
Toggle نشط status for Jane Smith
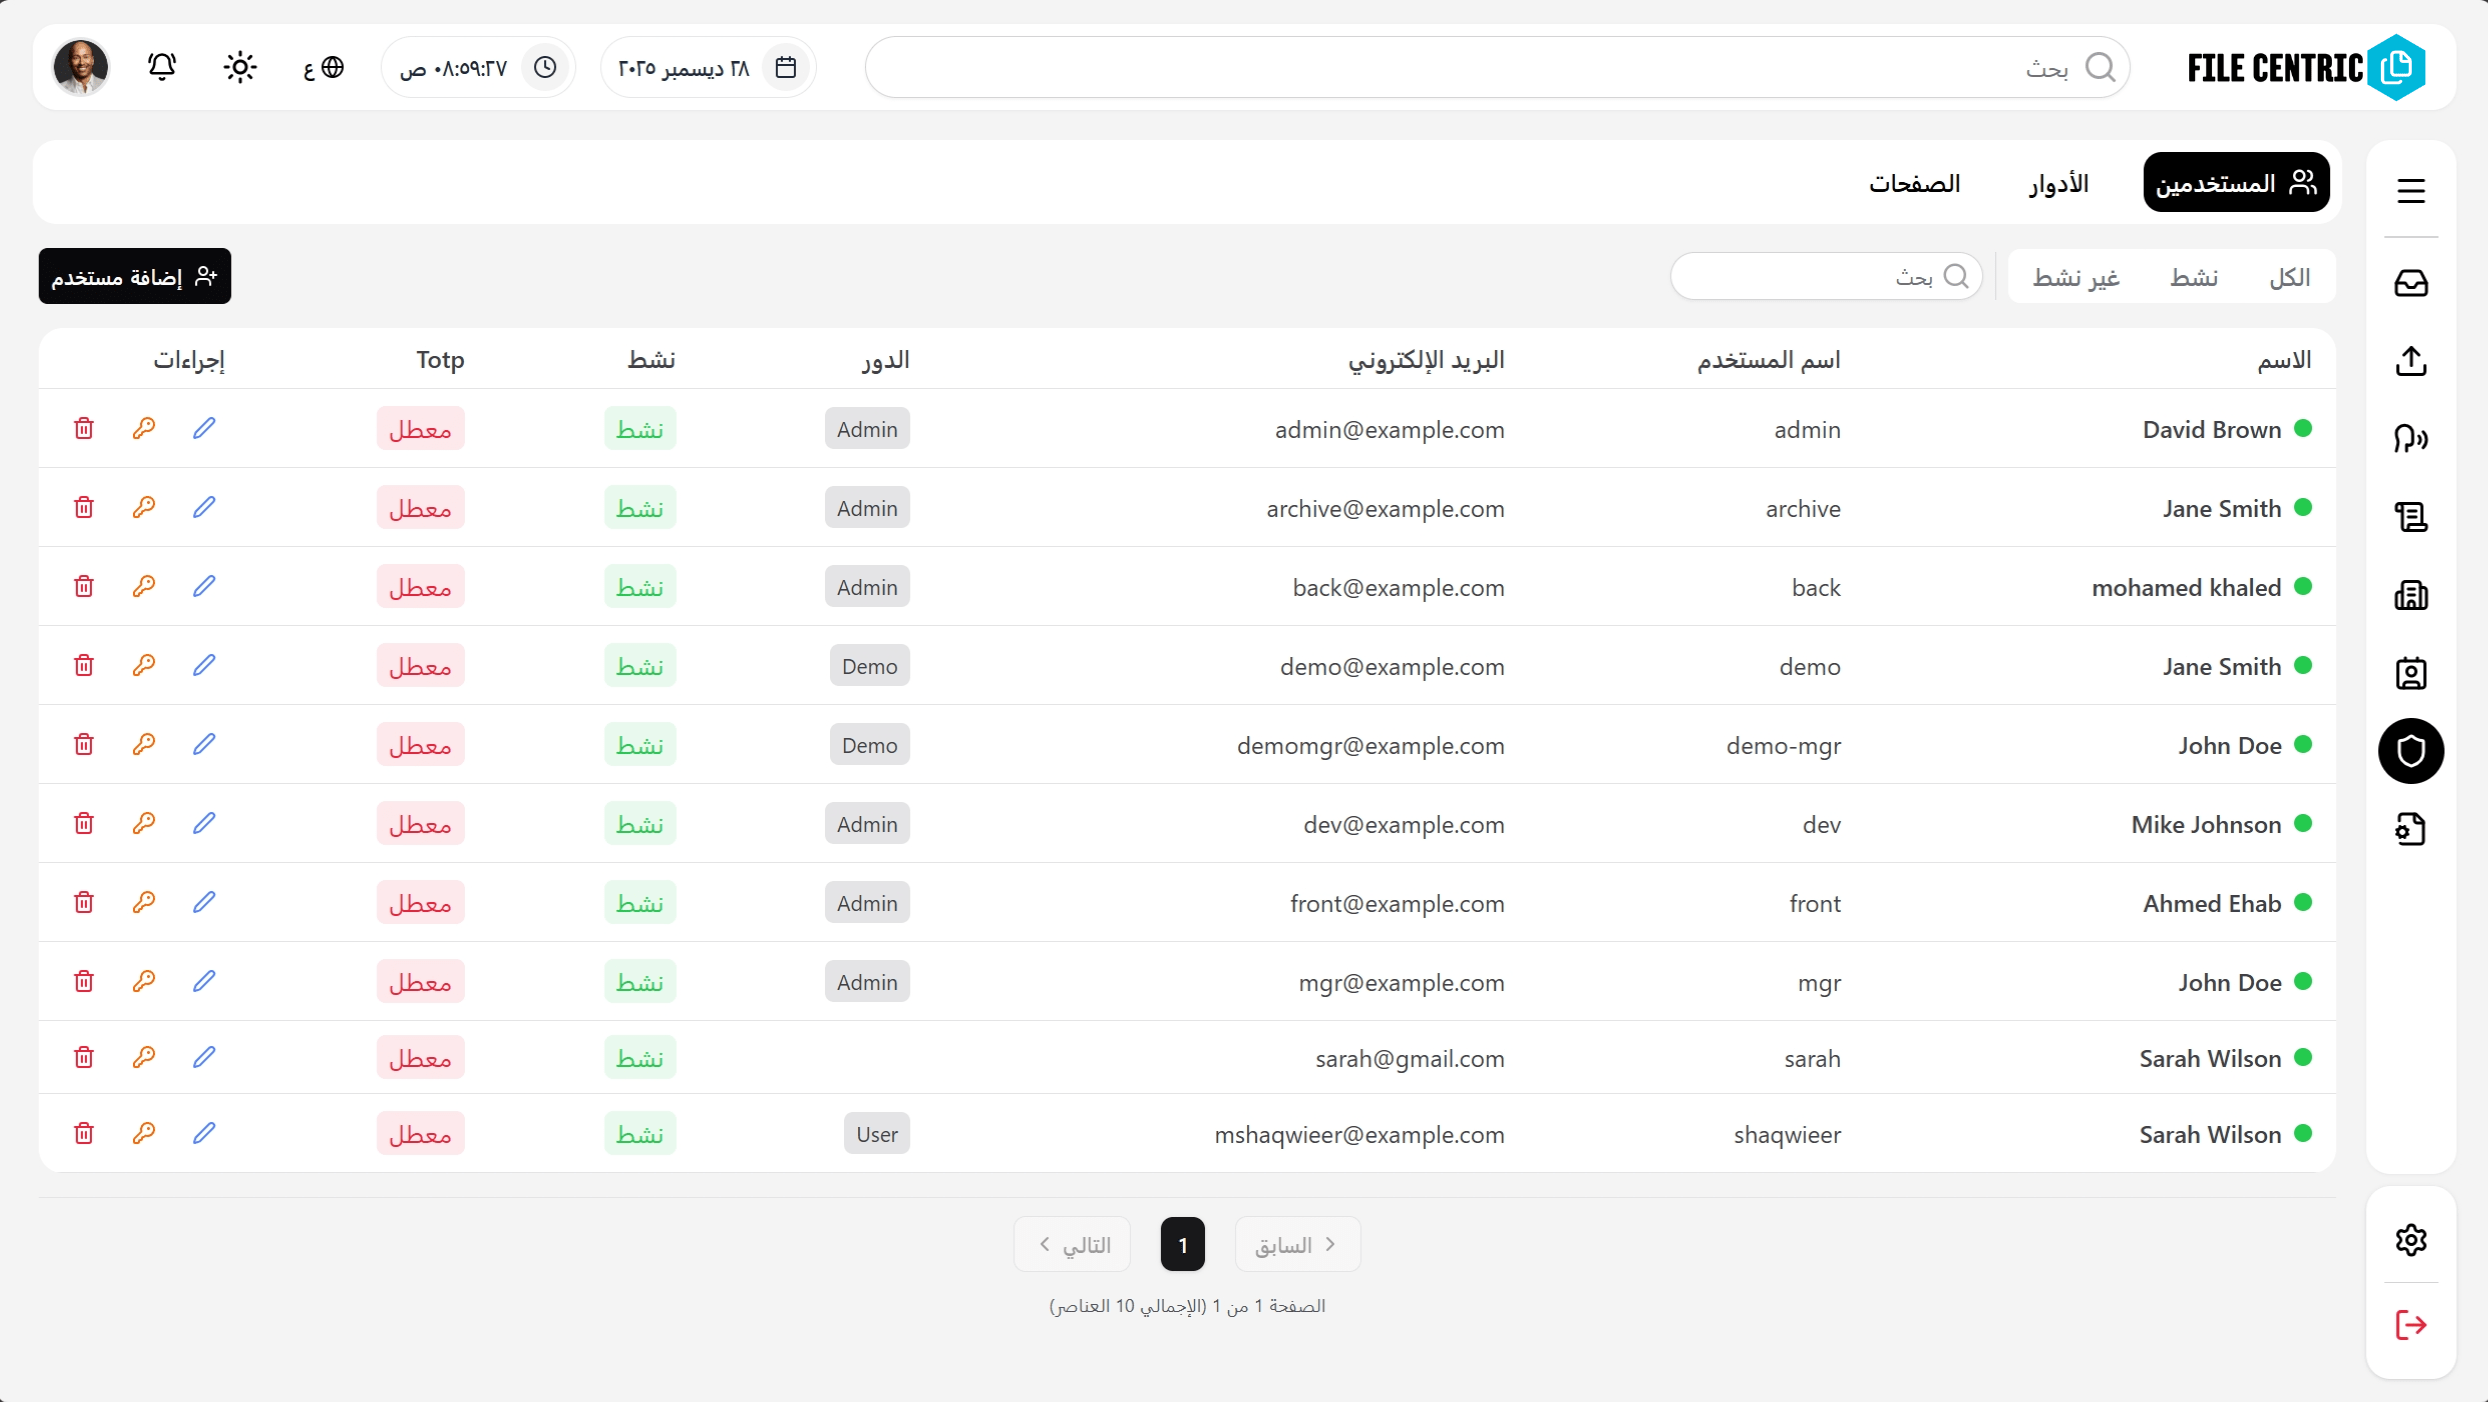pos(640,507)
